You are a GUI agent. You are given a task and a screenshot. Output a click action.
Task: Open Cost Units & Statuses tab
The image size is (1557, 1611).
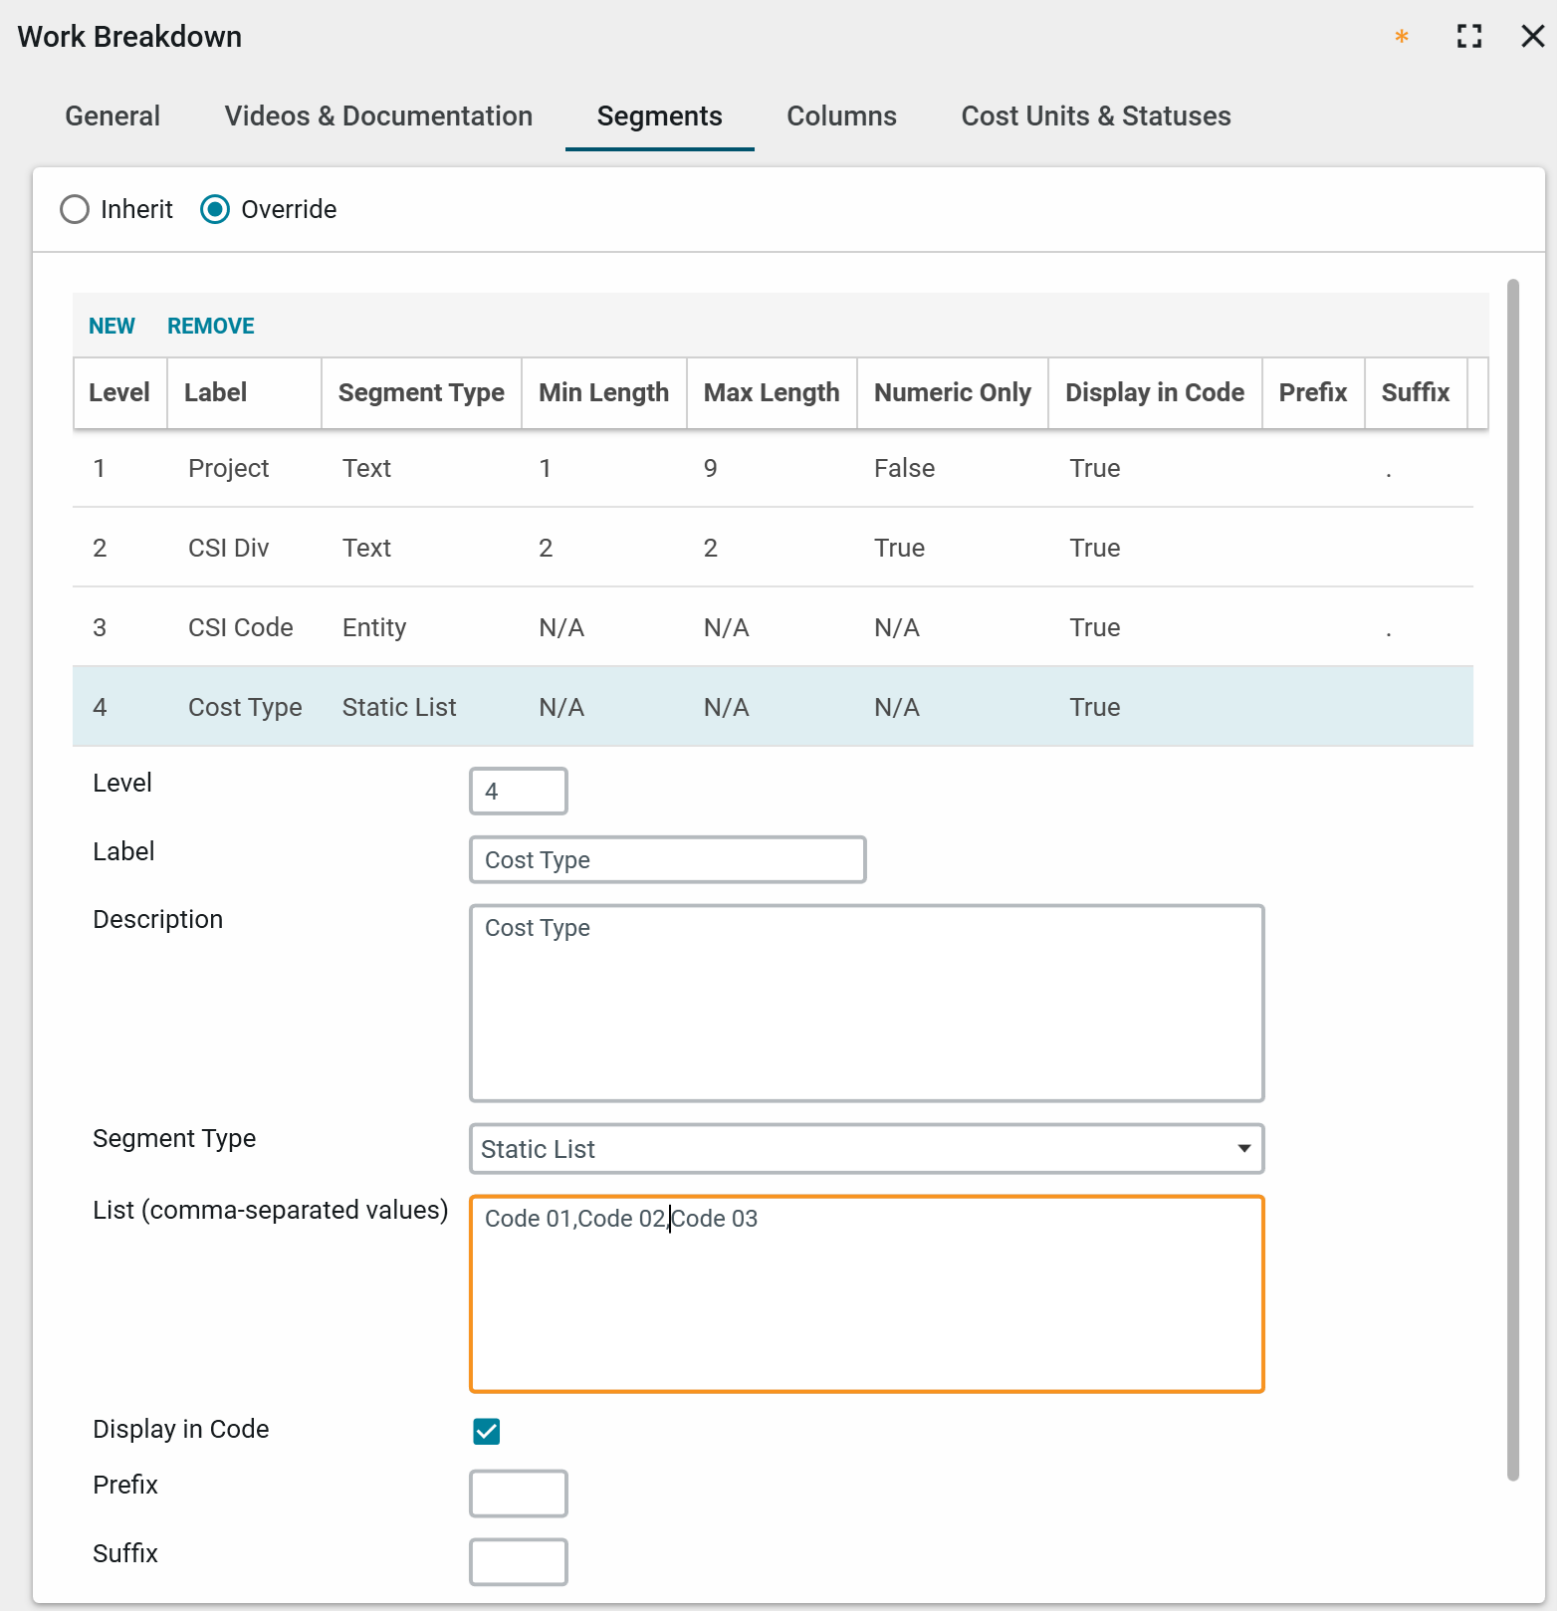(x=1095, y=116)
